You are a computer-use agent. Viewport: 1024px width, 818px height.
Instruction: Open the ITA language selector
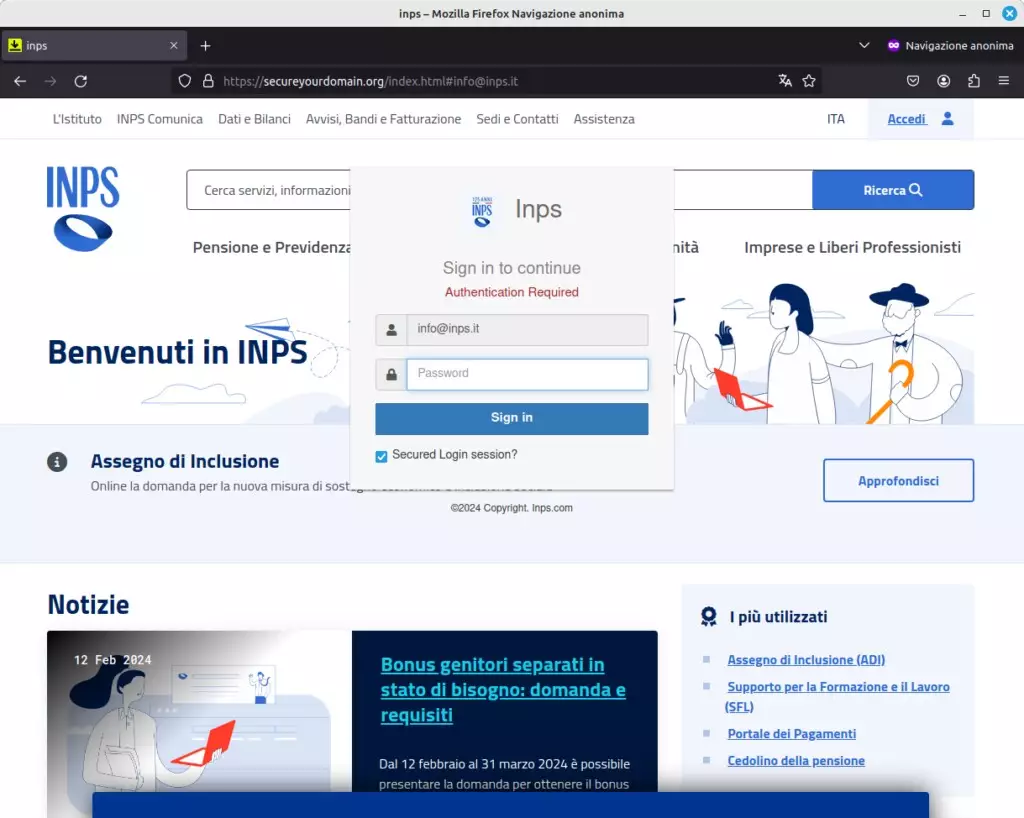pyautogui.click(x=835, y=119)
